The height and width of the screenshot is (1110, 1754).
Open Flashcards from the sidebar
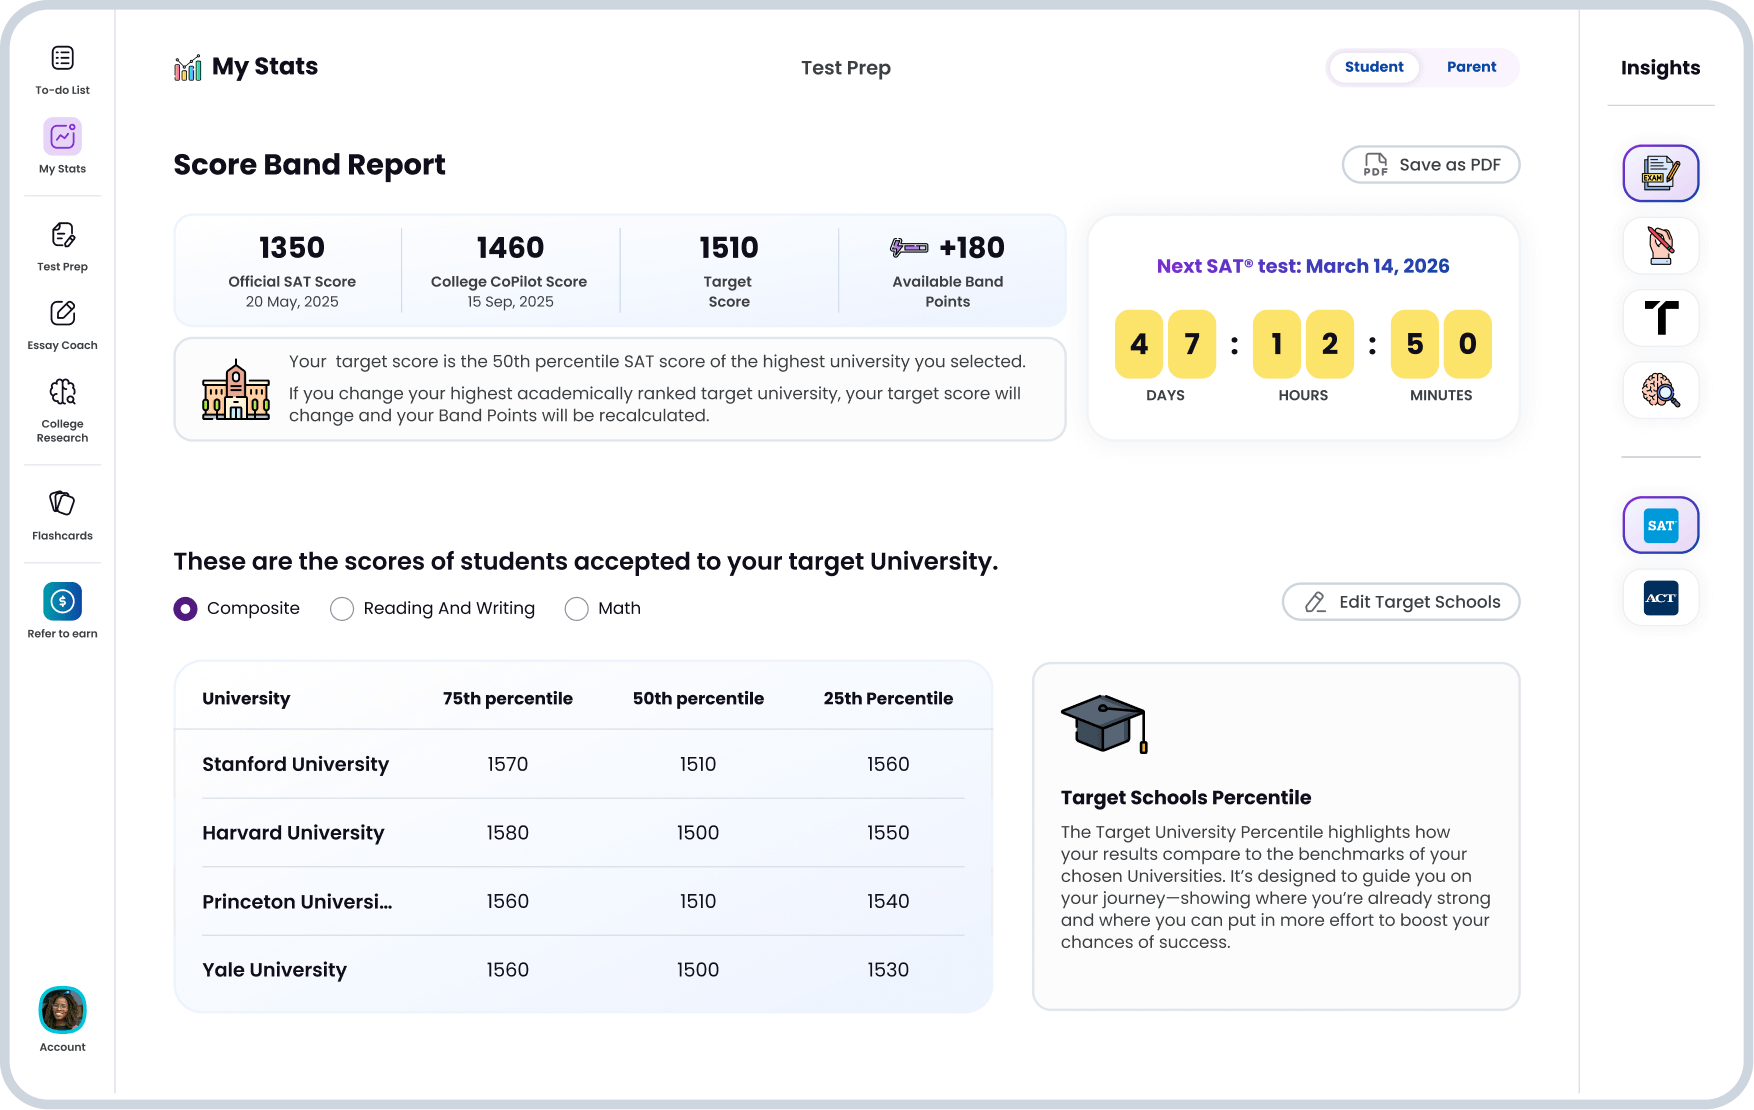click(x=62, y=503)
